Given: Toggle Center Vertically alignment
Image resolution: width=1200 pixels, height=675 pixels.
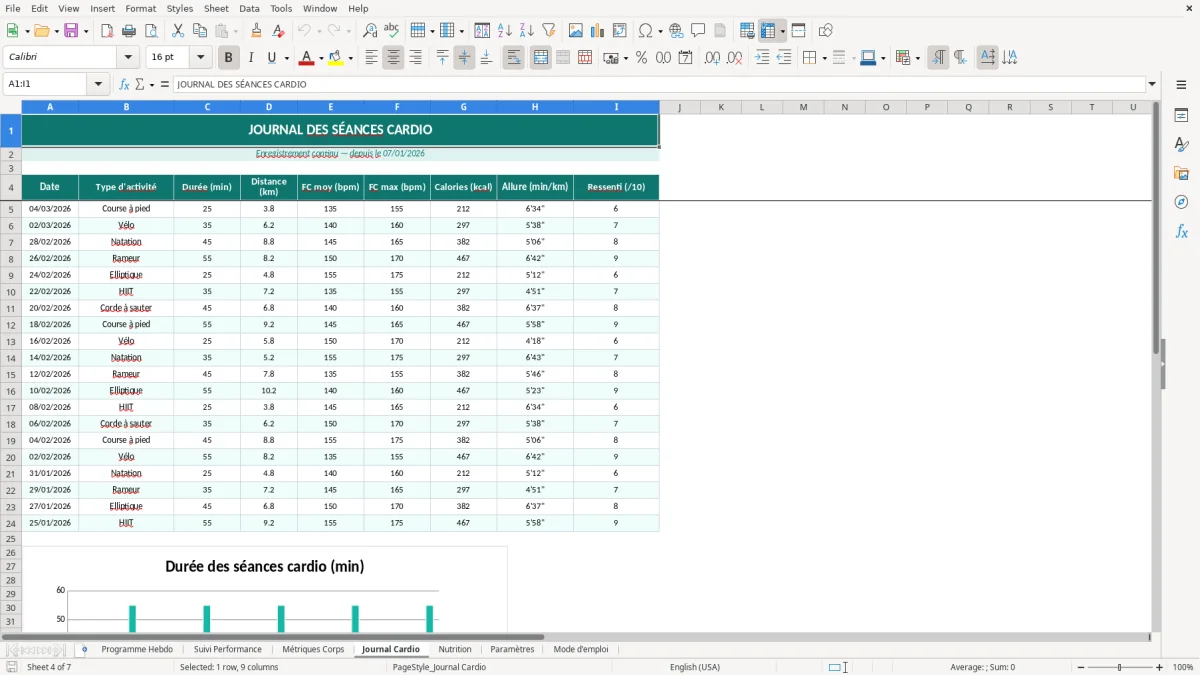Looking at the screenshot, I should (x=464, y=58).
